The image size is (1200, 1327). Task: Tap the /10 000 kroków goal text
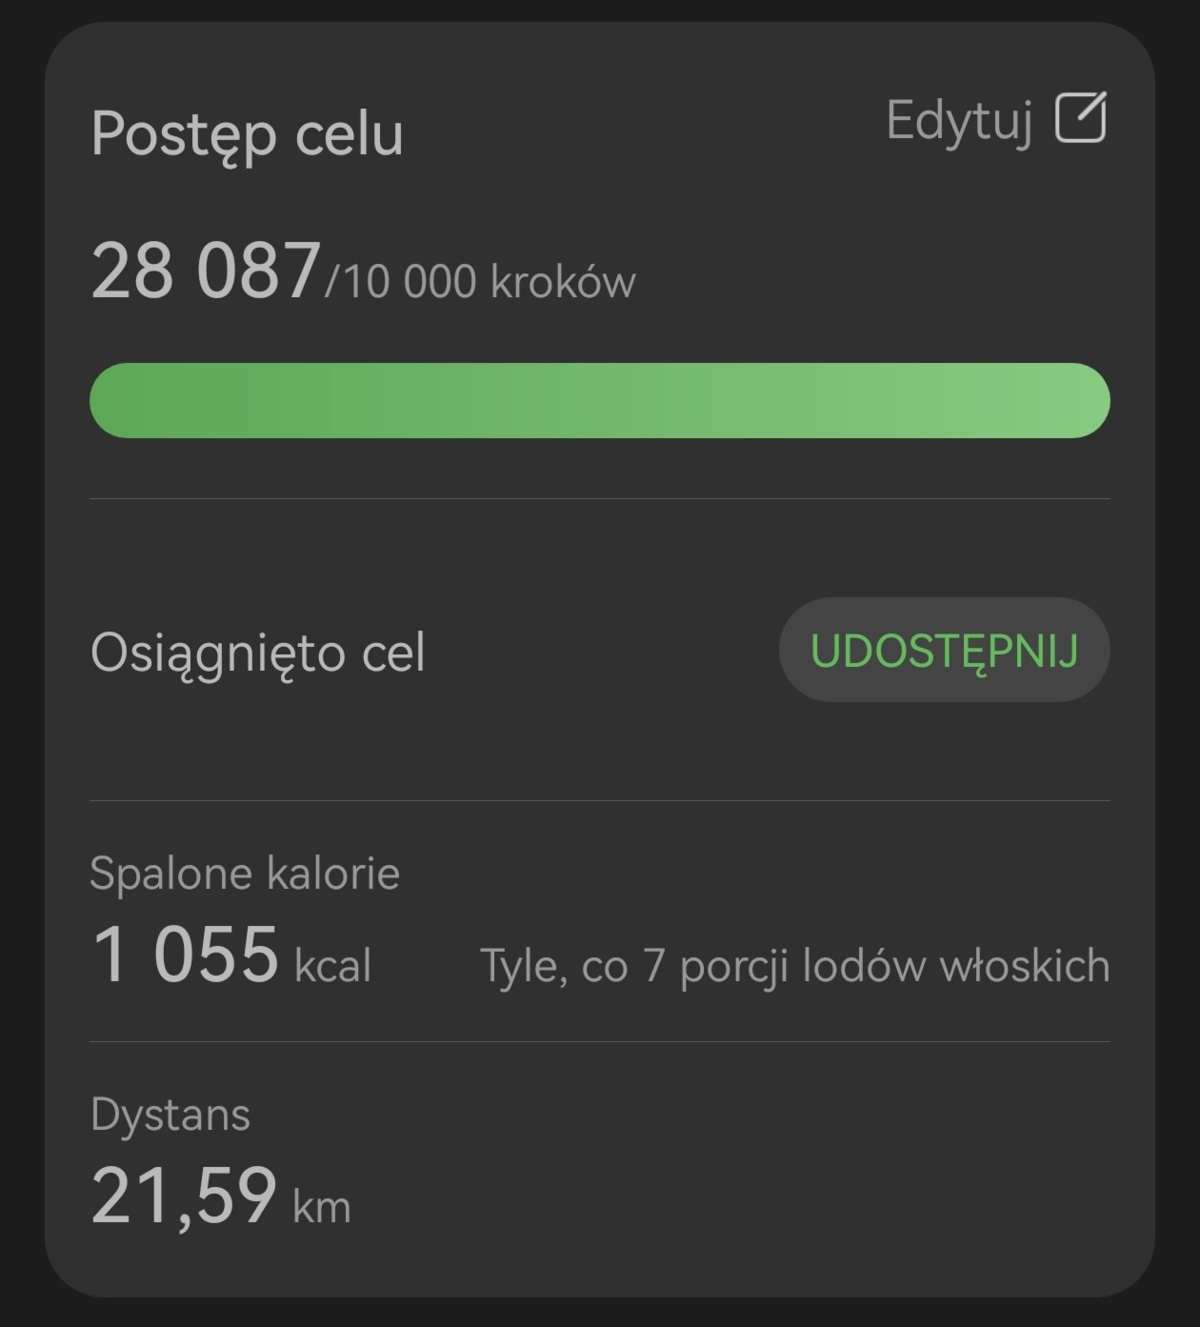[x=480, y=281]
